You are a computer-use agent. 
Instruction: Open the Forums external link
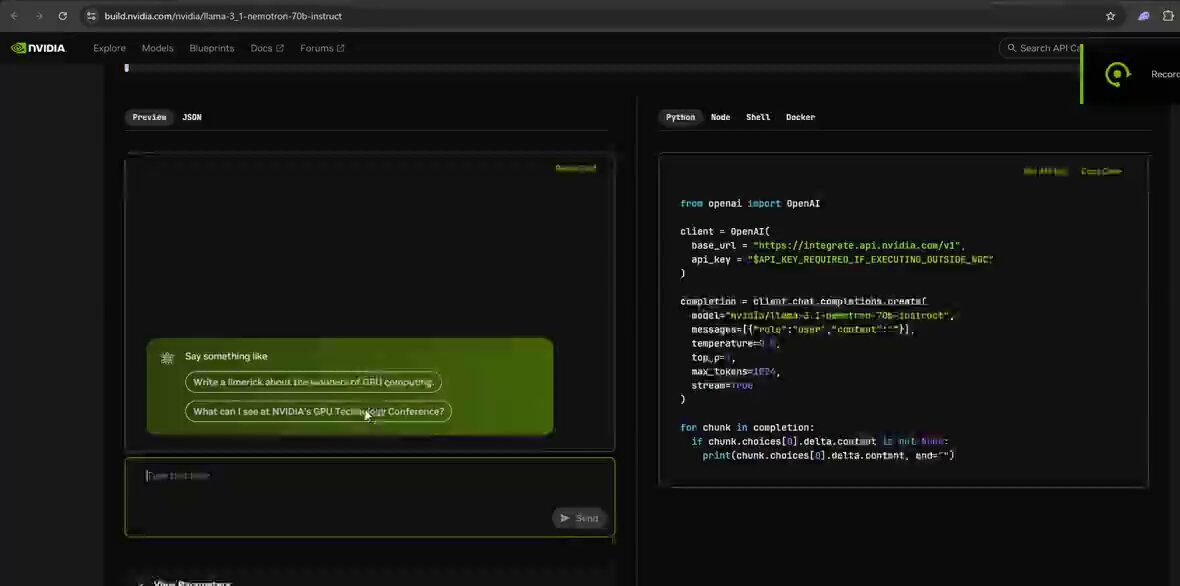(x=321, y=48)
